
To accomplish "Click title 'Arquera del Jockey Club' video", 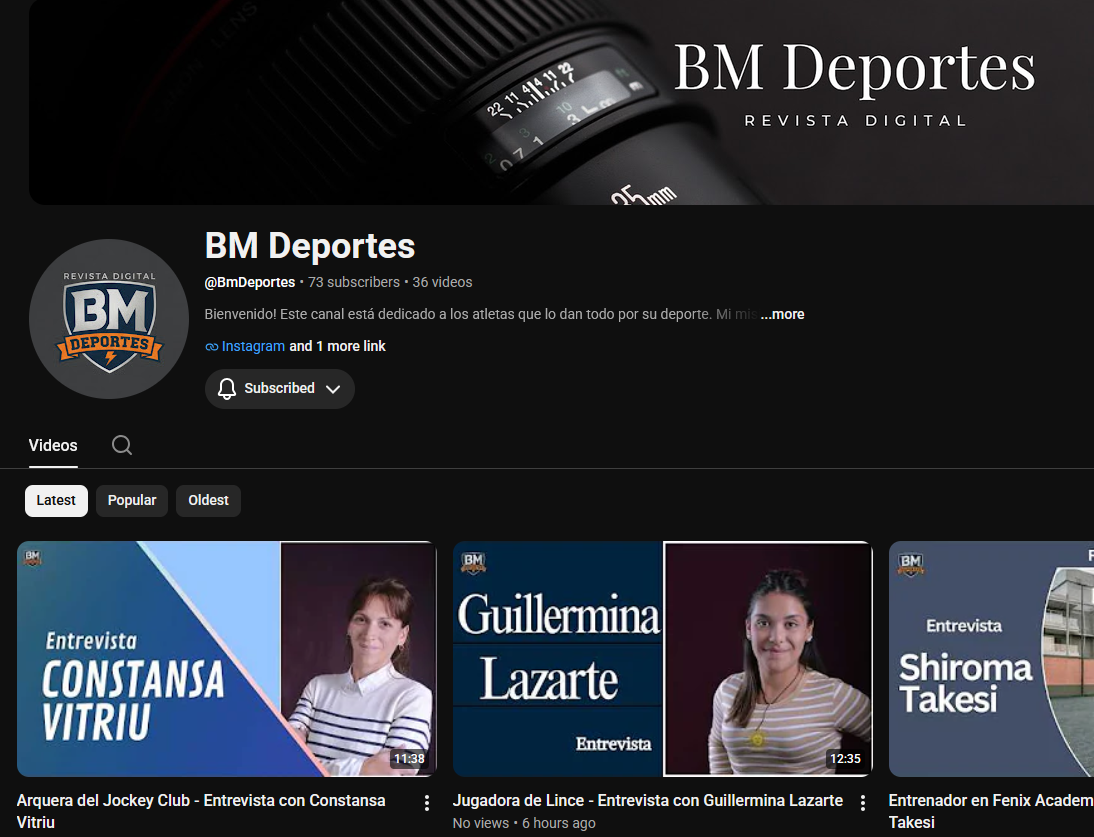I will pos(201,811).
